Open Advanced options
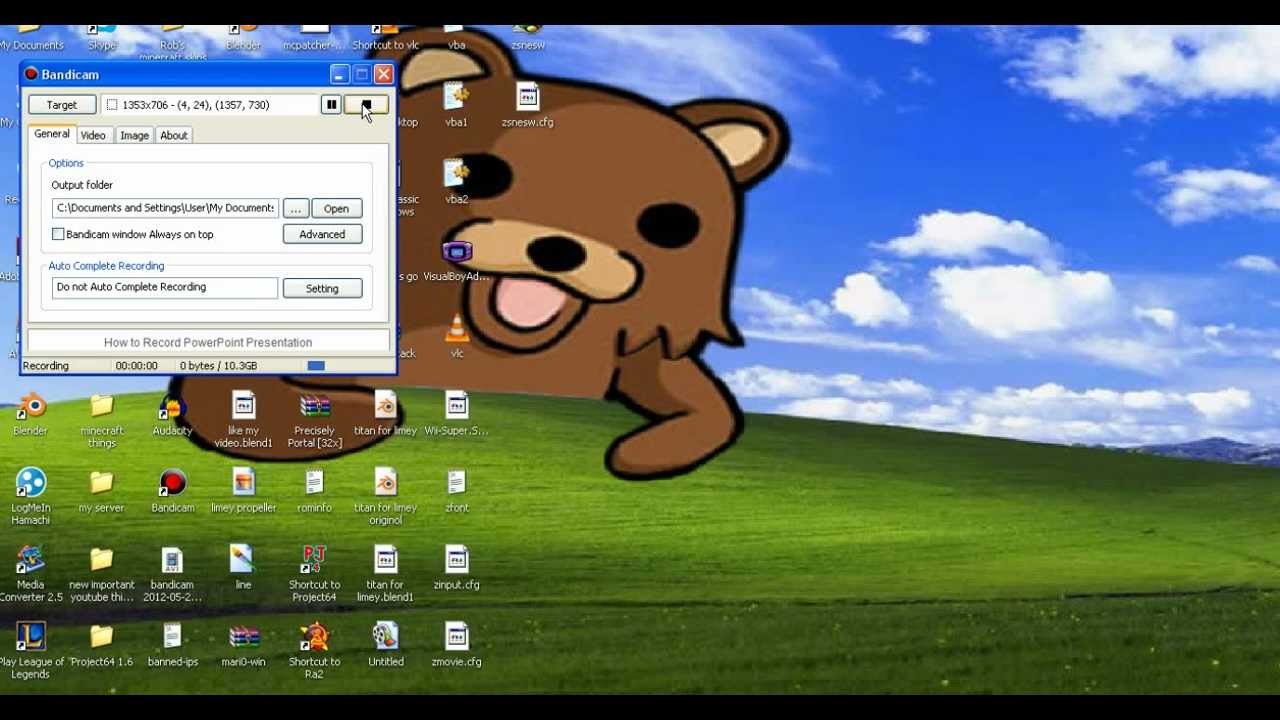The width and height of the screenshot is (1280, 720). [x=322, y=234]
